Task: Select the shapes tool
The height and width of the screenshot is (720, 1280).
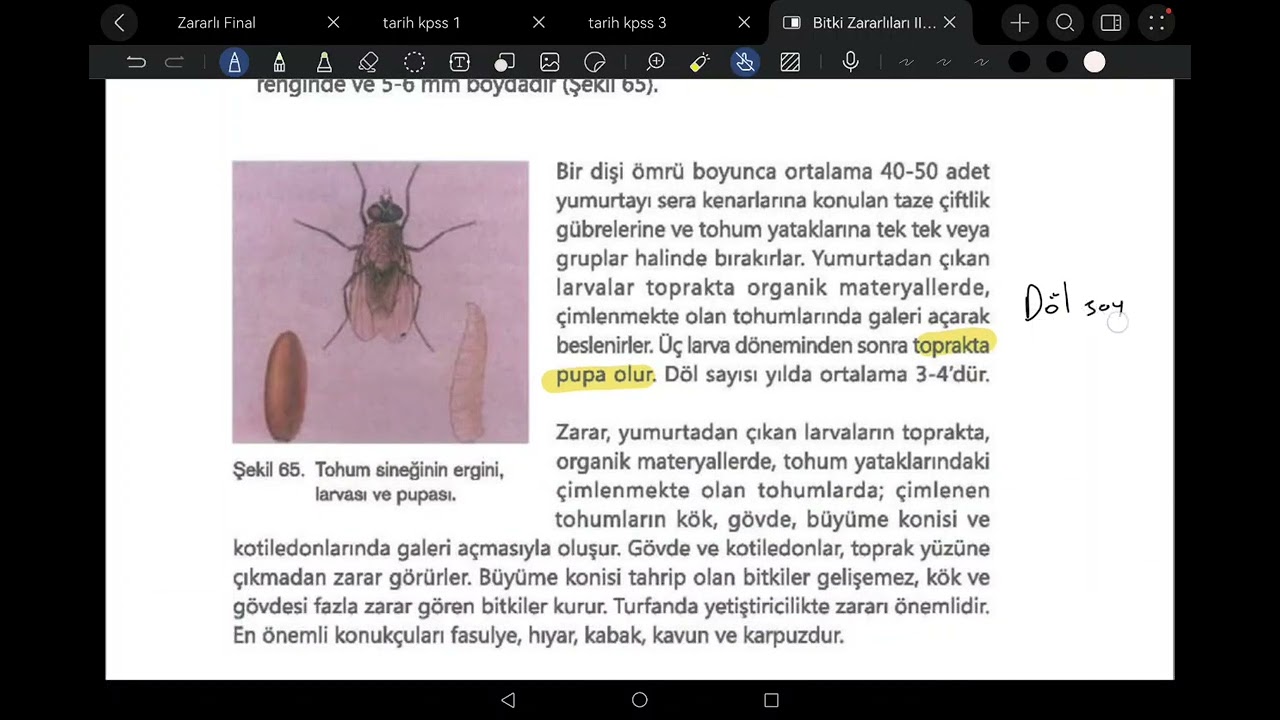Action: 505,62
